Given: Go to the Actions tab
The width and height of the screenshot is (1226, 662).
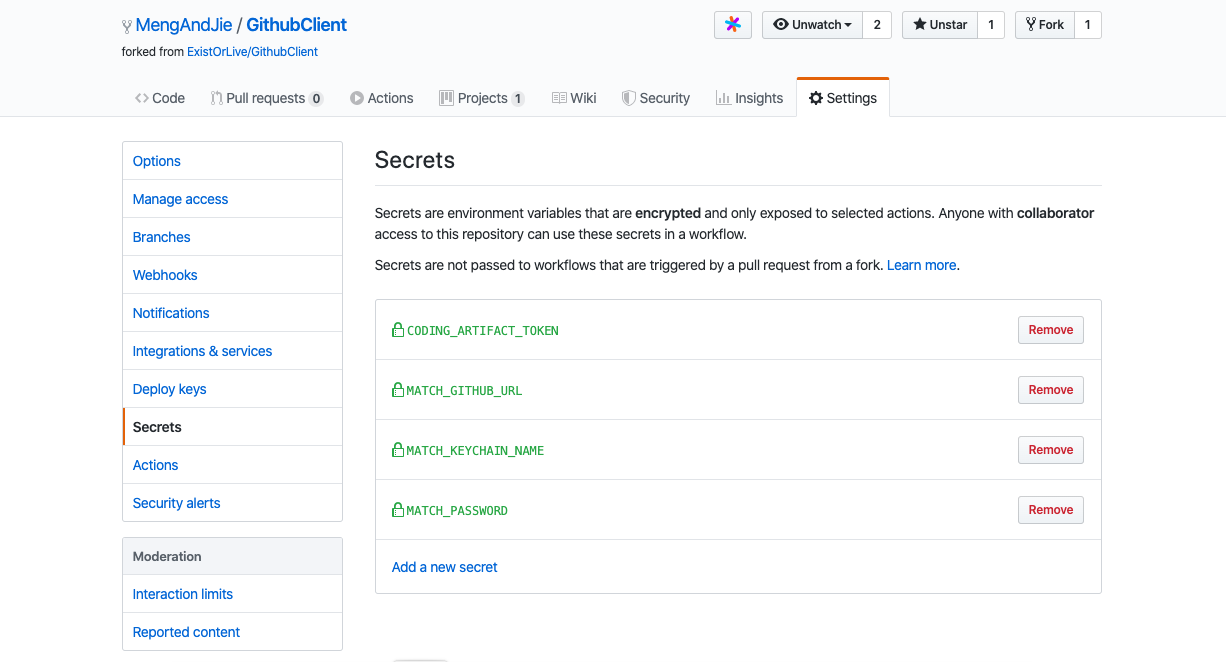Looking at the screenshot, I should coord(381,98).
